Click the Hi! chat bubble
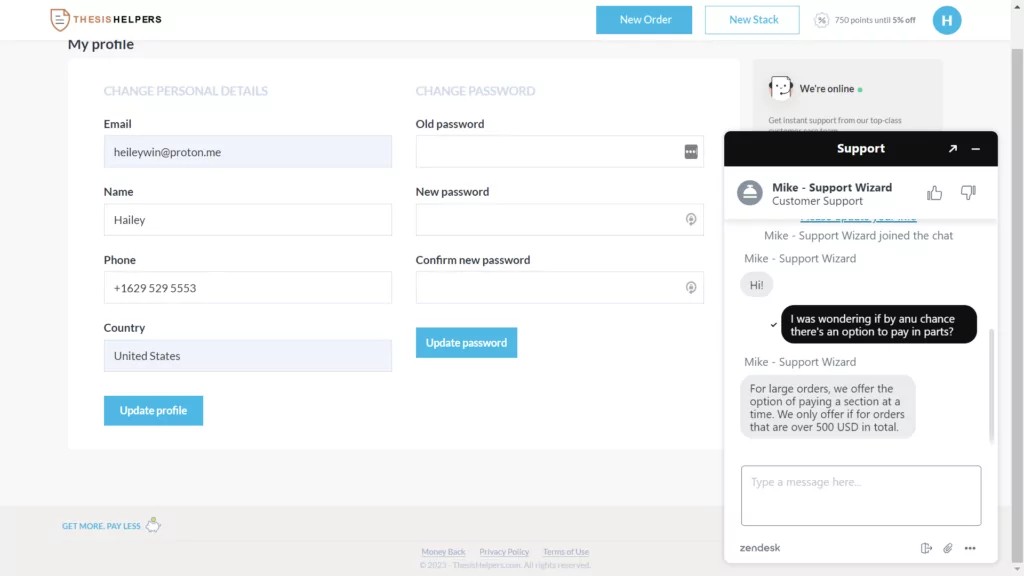Screen dimensions: 1024x576 pos(756,285)
